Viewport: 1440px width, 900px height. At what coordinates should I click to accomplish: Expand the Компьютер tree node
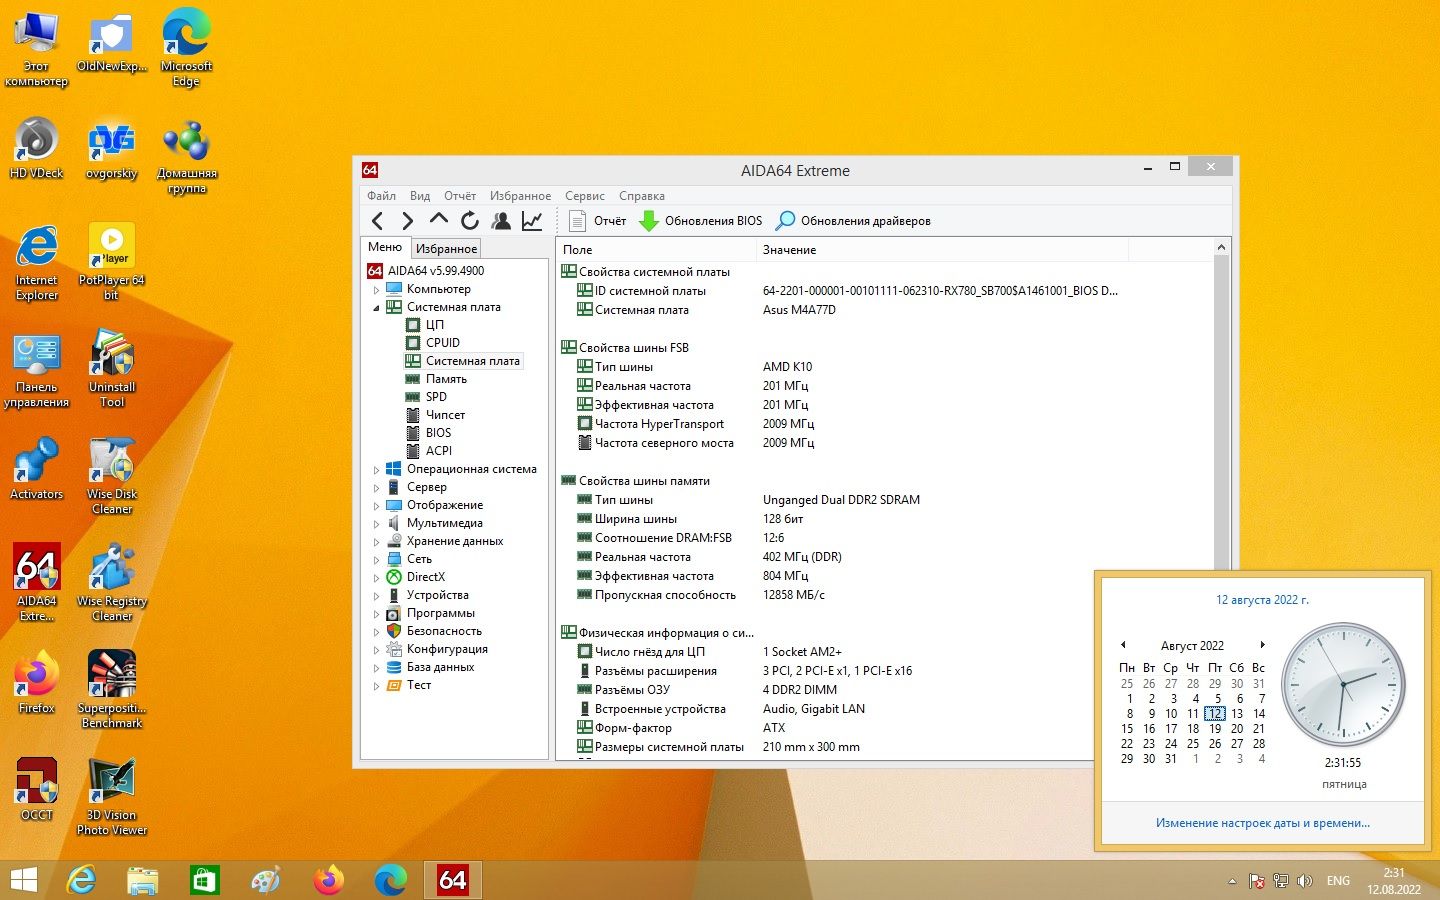tap(377, 290)
